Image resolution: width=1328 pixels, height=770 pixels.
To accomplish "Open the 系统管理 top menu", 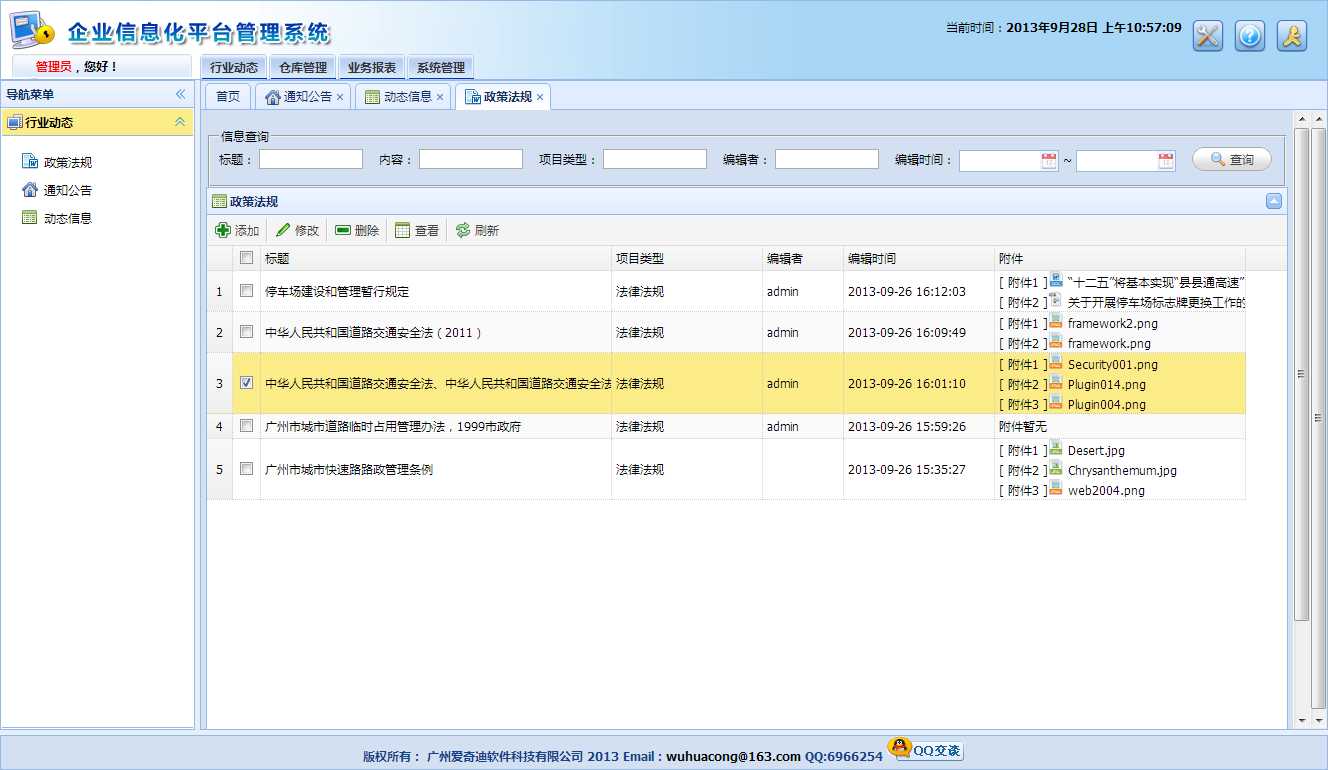I will (x=441, y=68).
